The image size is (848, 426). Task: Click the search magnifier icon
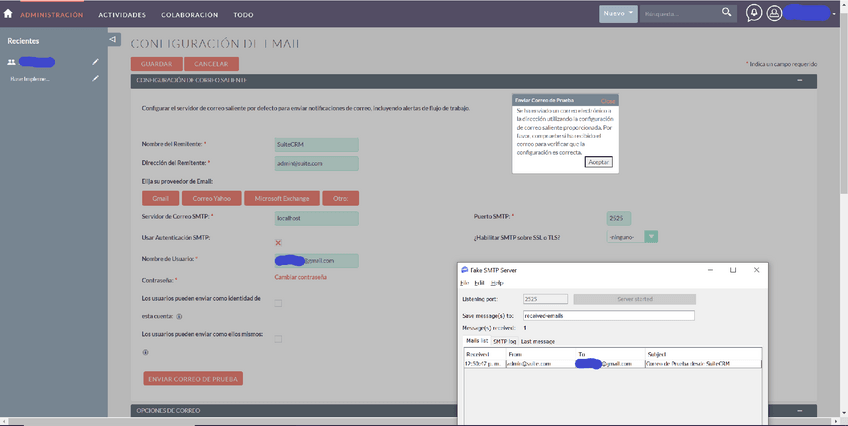727,14
